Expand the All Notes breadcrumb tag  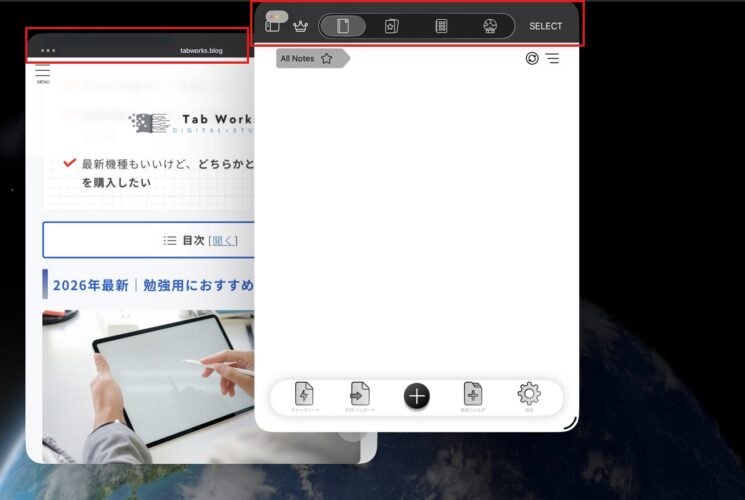(x=297, y=59)
